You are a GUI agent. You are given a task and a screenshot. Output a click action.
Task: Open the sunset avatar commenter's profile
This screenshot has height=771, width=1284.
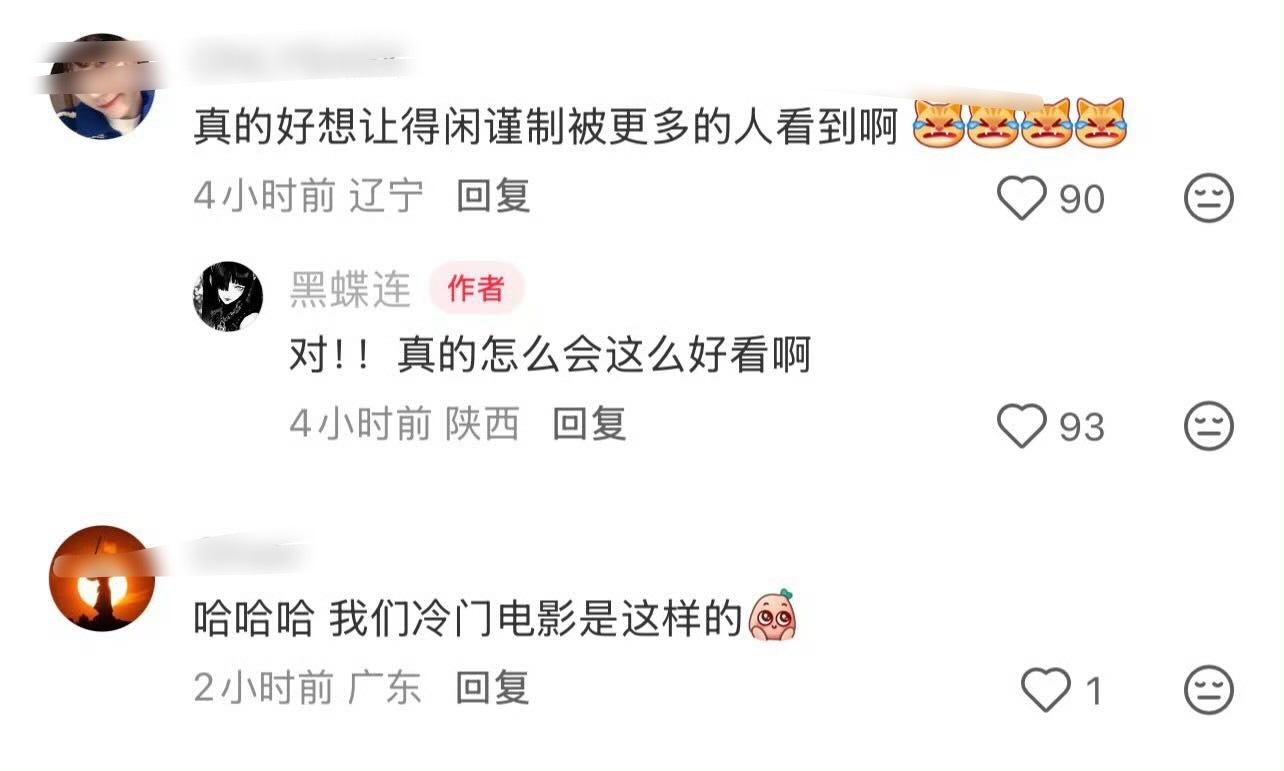coord(102,578)
